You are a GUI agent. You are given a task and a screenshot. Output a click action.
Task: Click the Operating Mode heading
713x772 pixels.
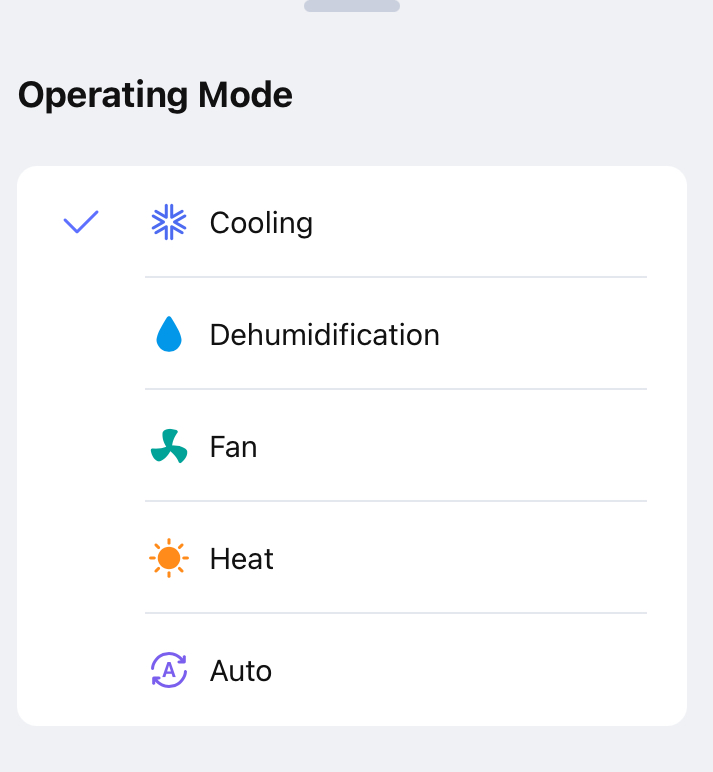(x=155, y=95)
